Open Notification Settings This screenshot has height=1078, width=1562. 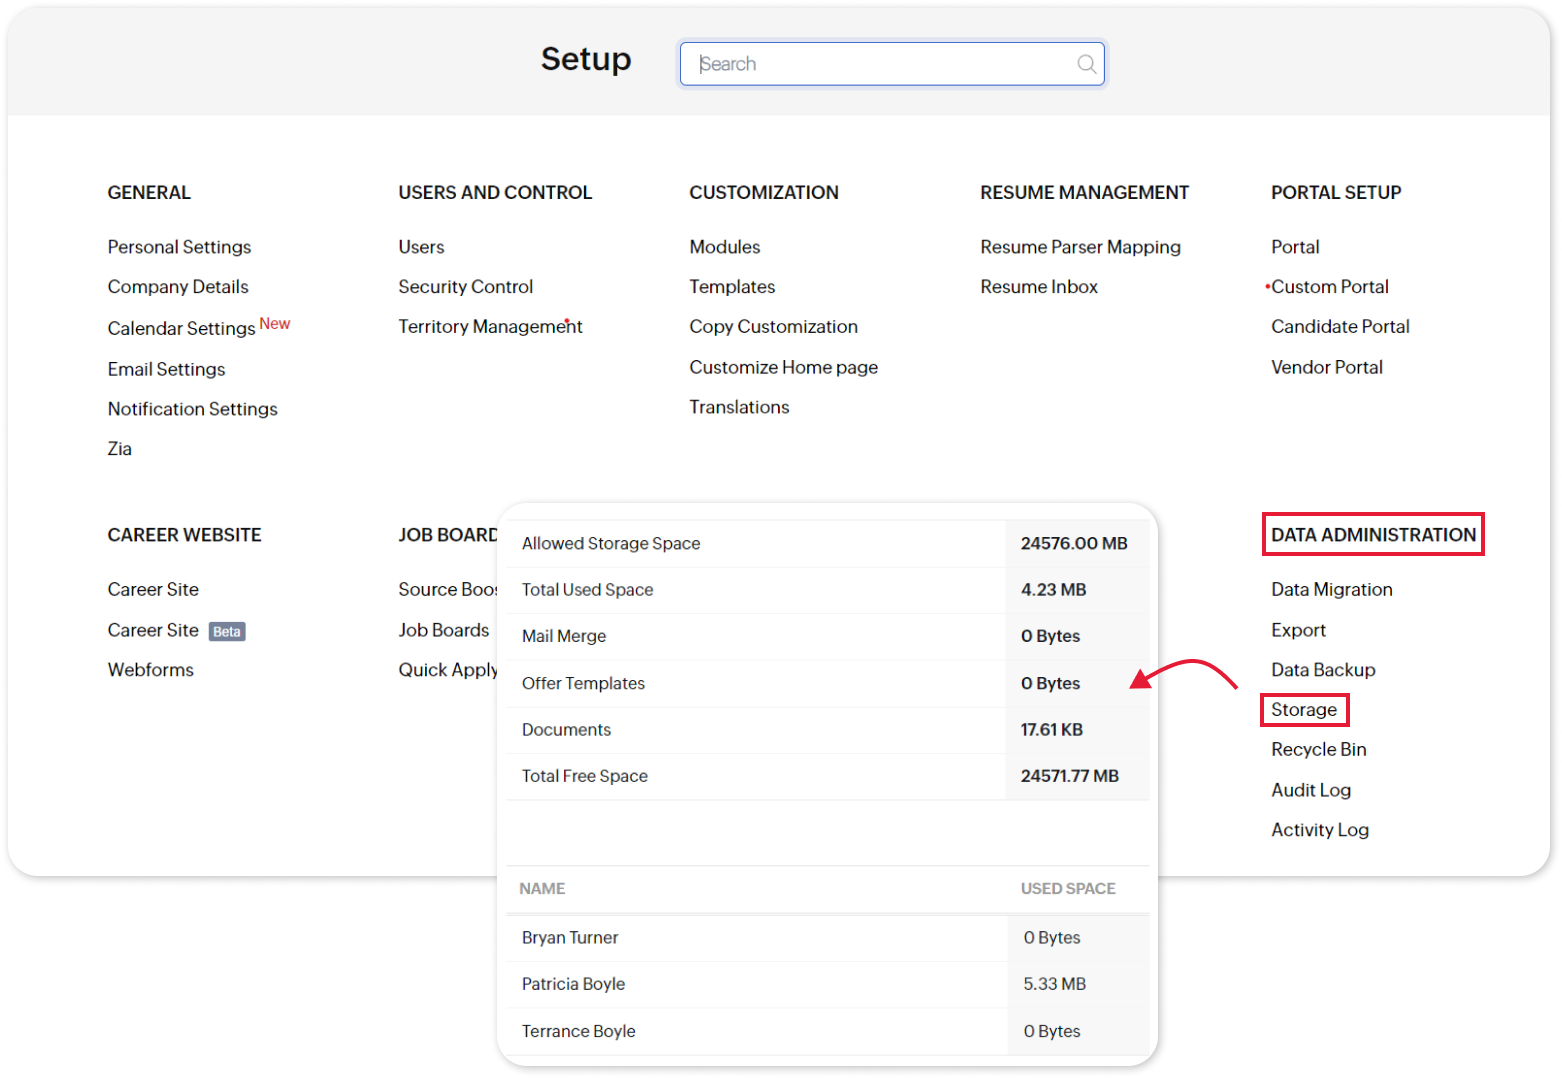[x=193, y=409]
